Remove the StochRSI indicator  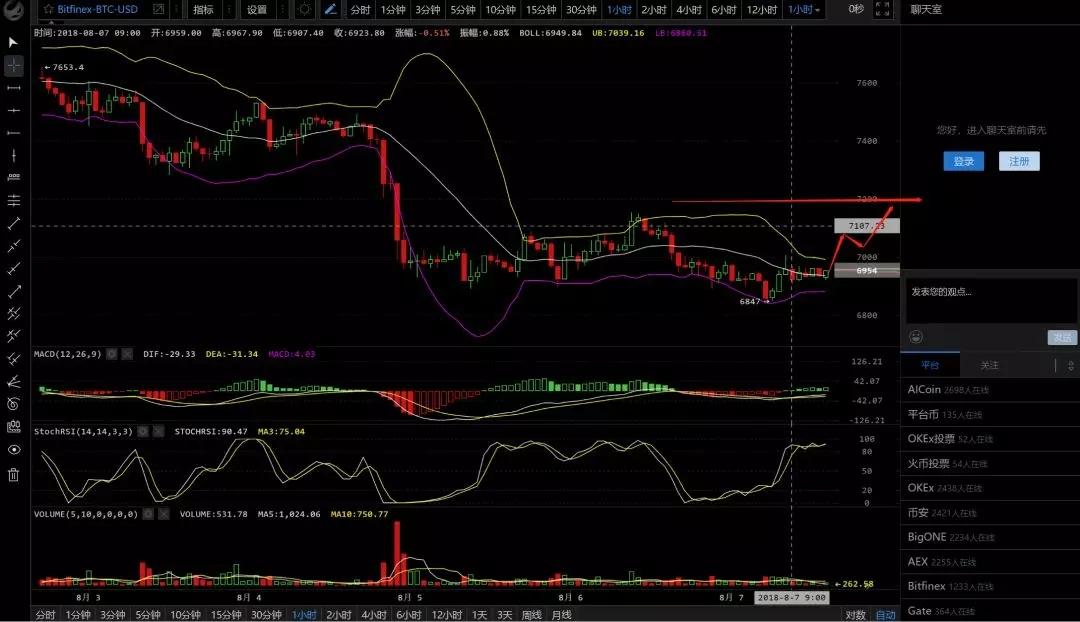click(x=158, y=431)
